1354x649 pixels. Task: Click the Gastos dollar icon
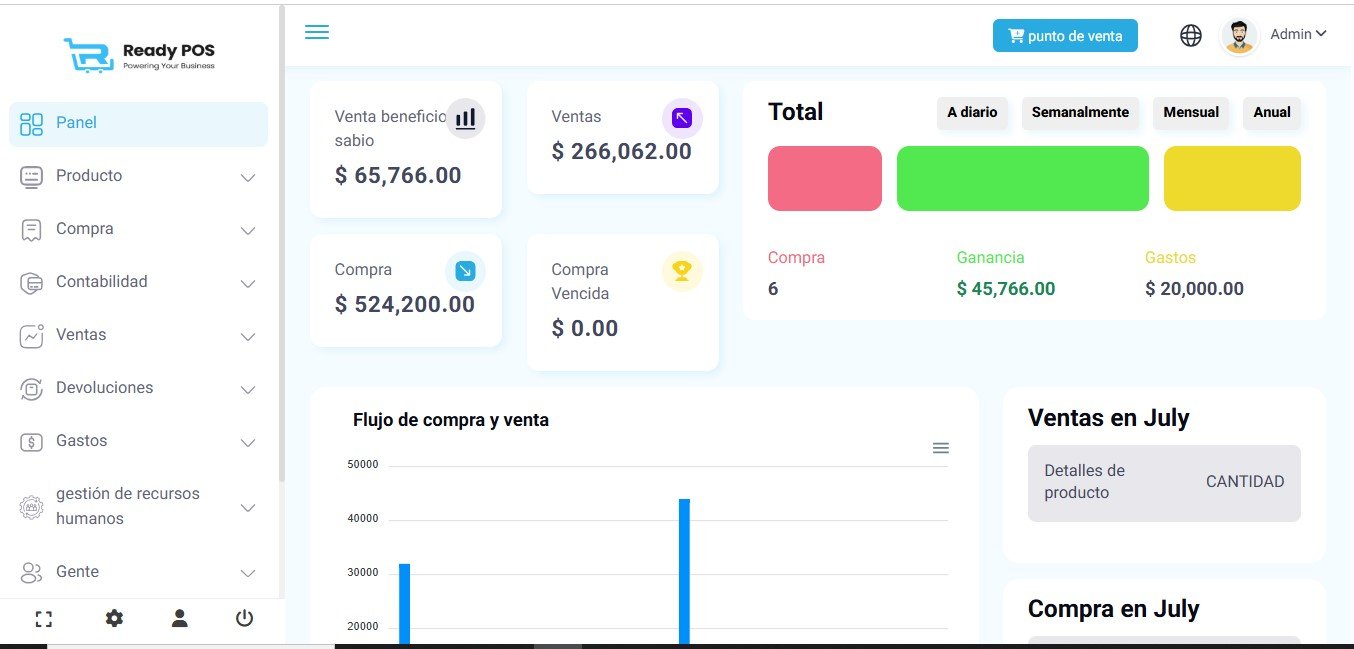pos(29,441)
